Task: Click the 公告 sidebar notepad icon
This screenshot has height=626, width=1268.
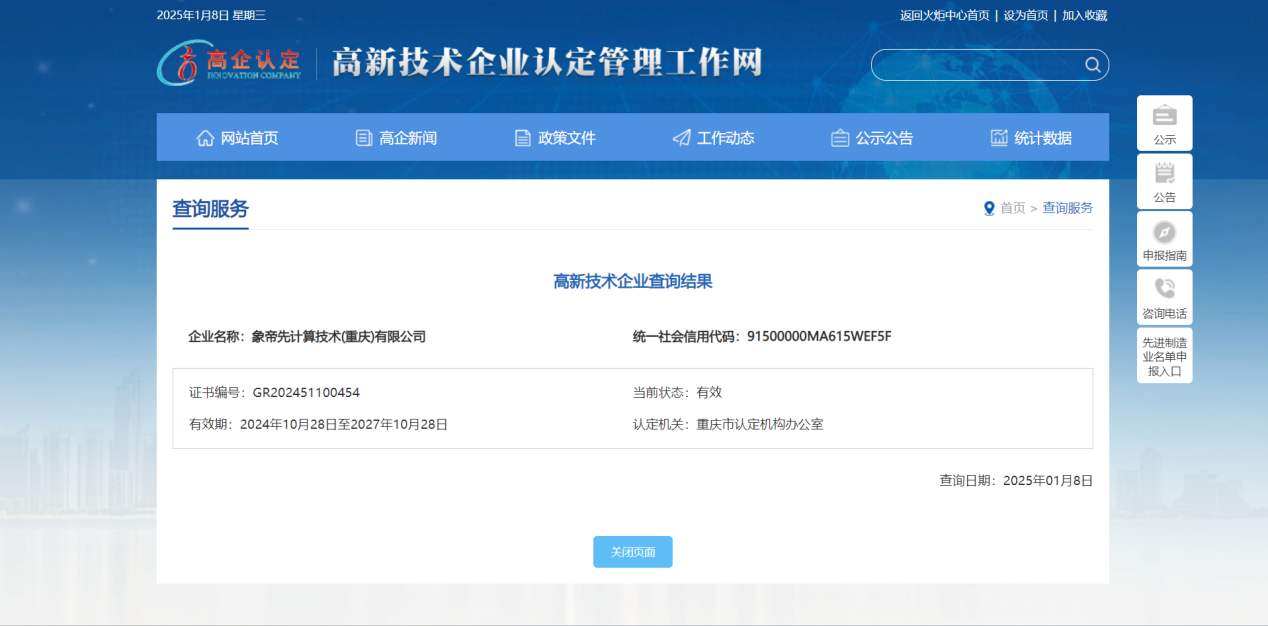Action: (x=1164, y=173)
